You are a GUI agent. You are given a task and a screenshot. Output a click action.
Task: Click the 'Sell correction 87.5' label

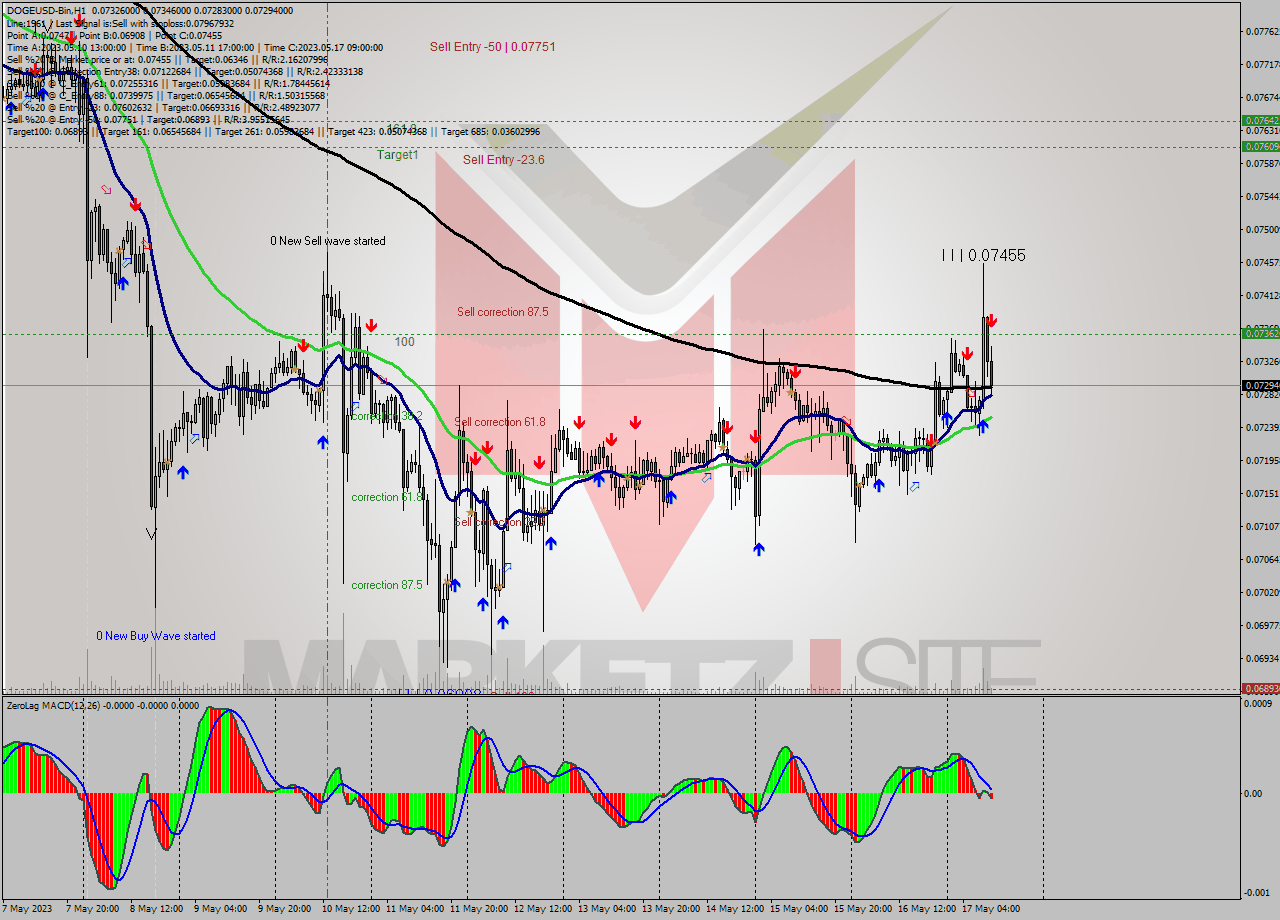(x=503, y=312)
